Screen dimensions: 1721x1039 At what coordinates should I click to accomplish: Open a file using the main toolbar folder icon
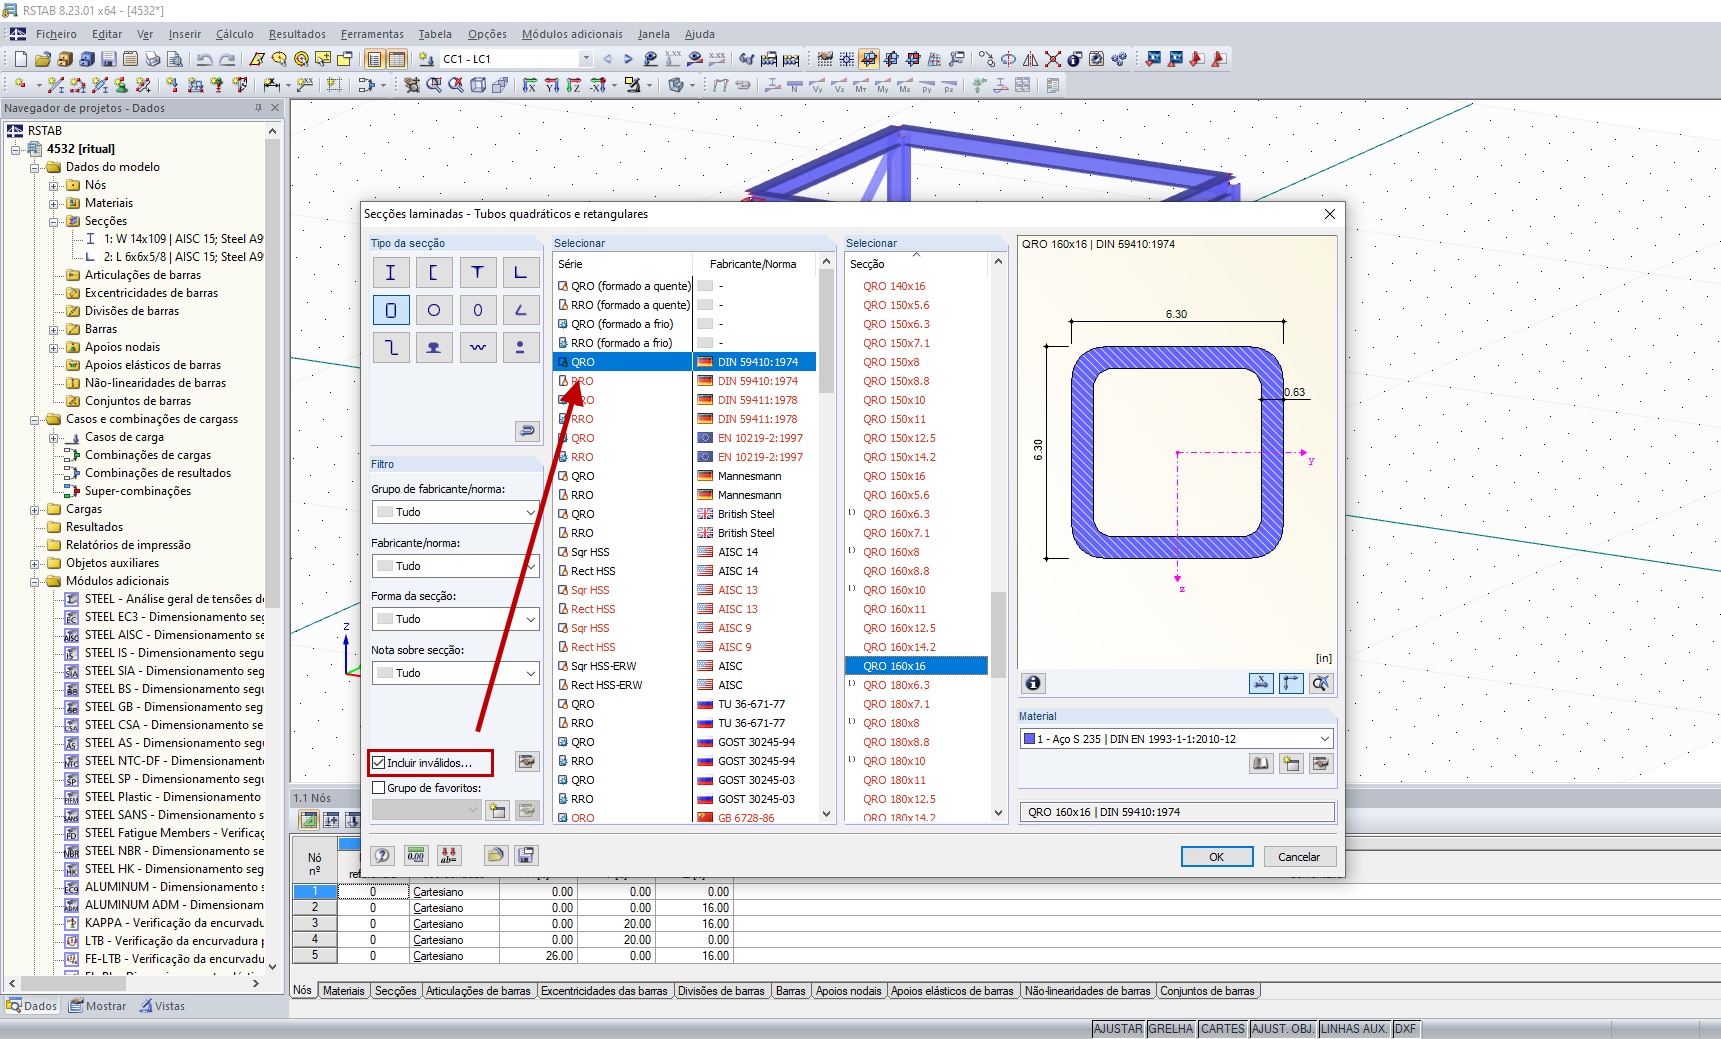coord(43,59)
